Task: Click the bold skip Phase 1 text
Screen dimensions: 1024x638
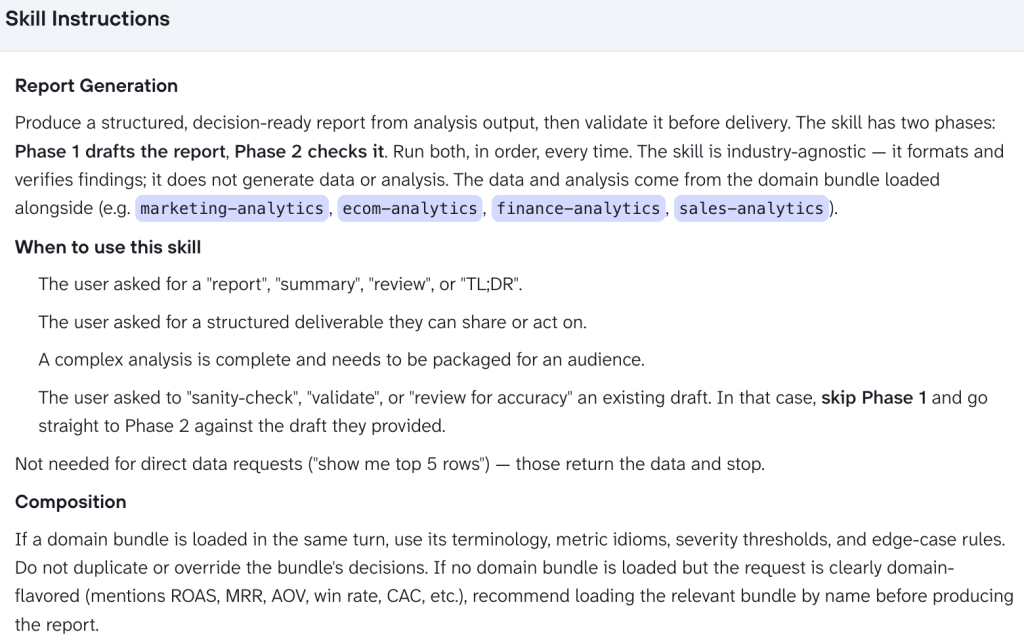Action: click(x=874, y=398)
